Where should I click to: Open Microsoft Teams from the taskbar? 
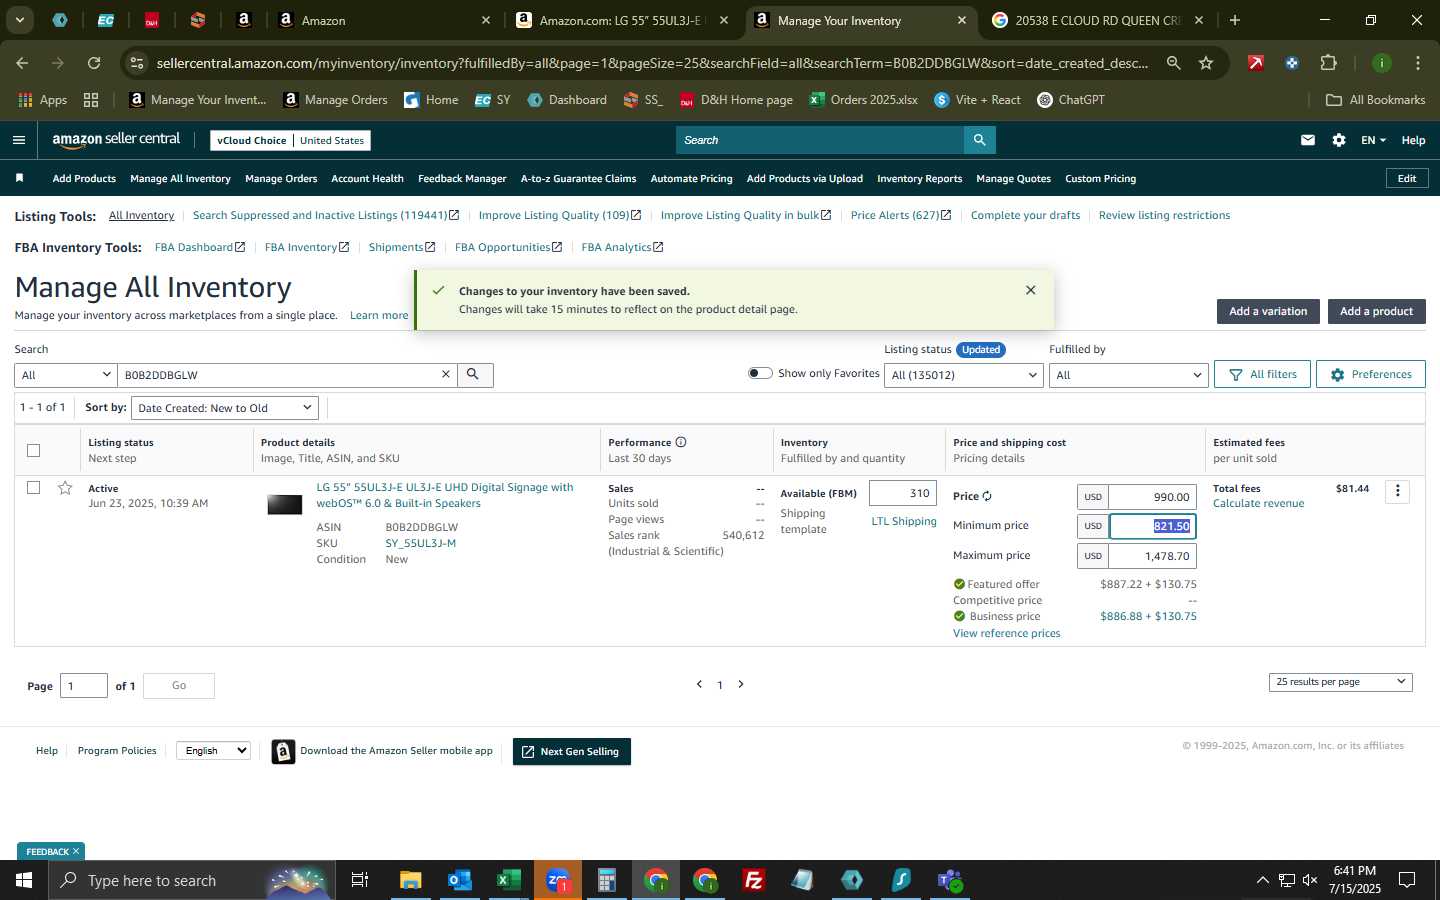coord(950,880)
